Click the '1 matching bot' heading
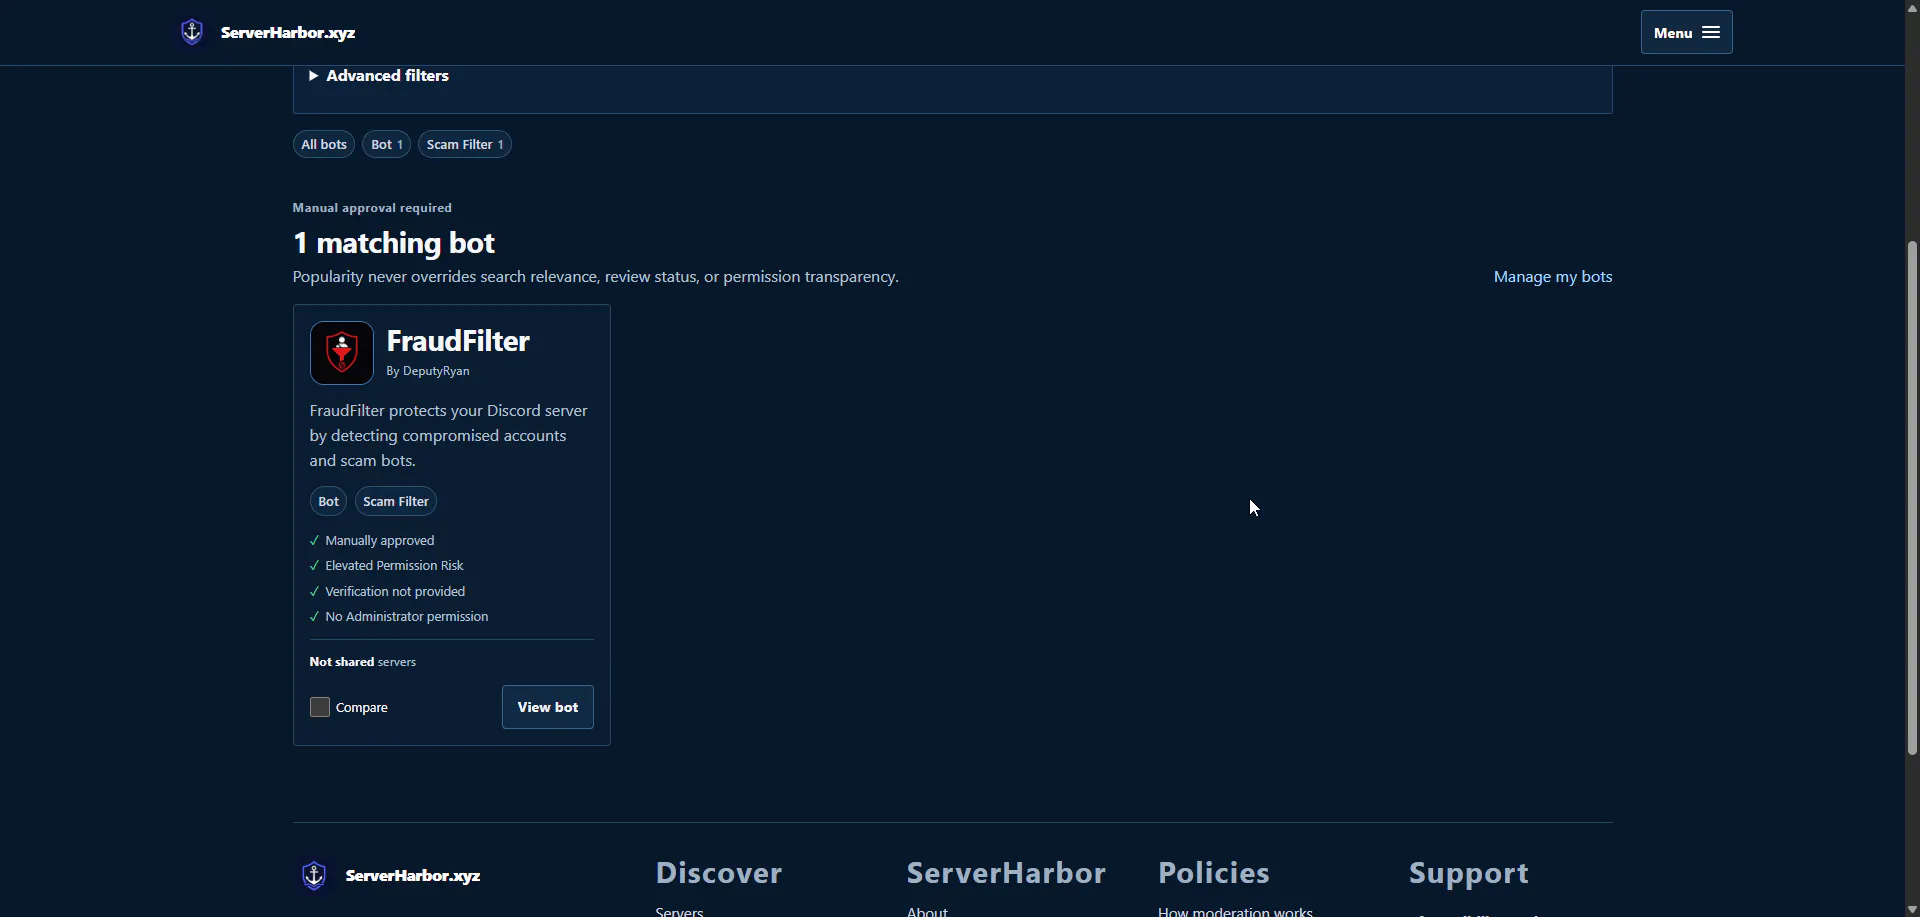The width and height of the screenshot is (1920, 917). pos(394,243)
